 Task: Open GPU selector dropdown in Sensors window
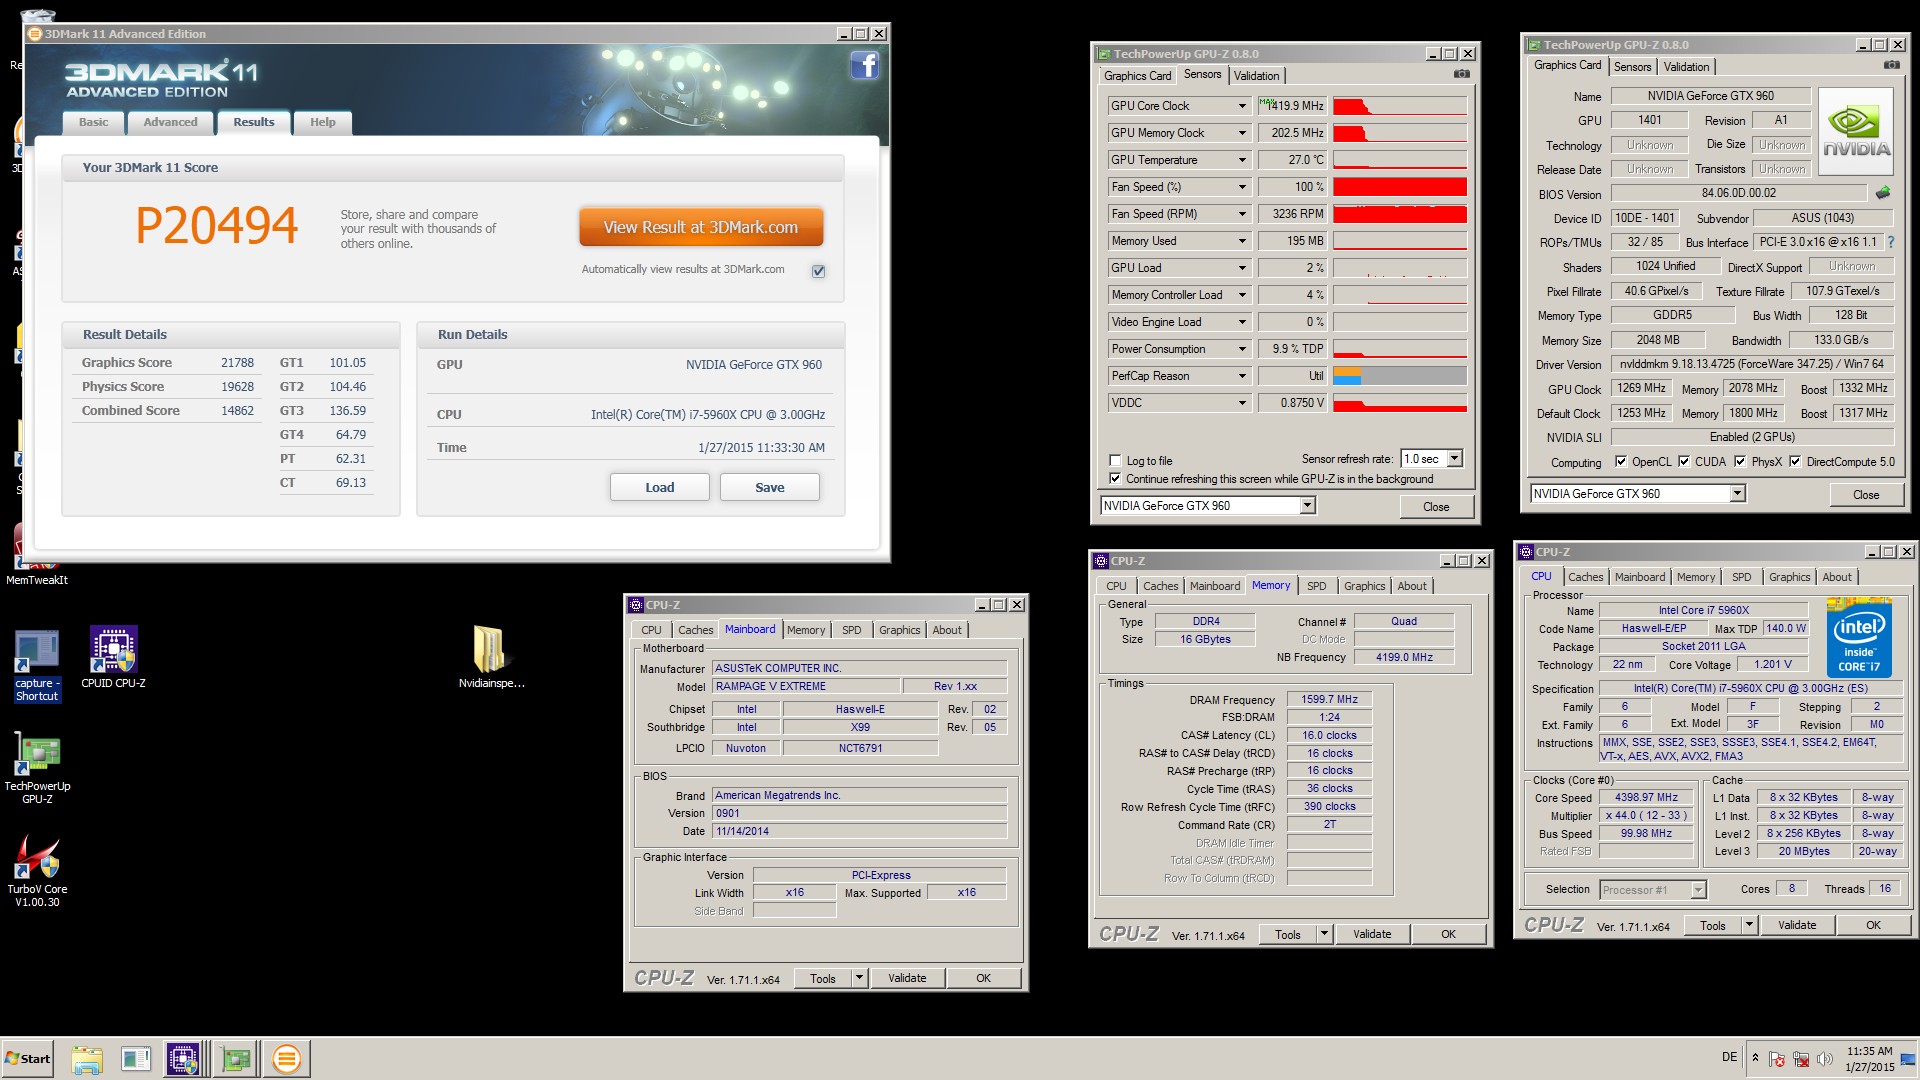(x=1307, y=506)
